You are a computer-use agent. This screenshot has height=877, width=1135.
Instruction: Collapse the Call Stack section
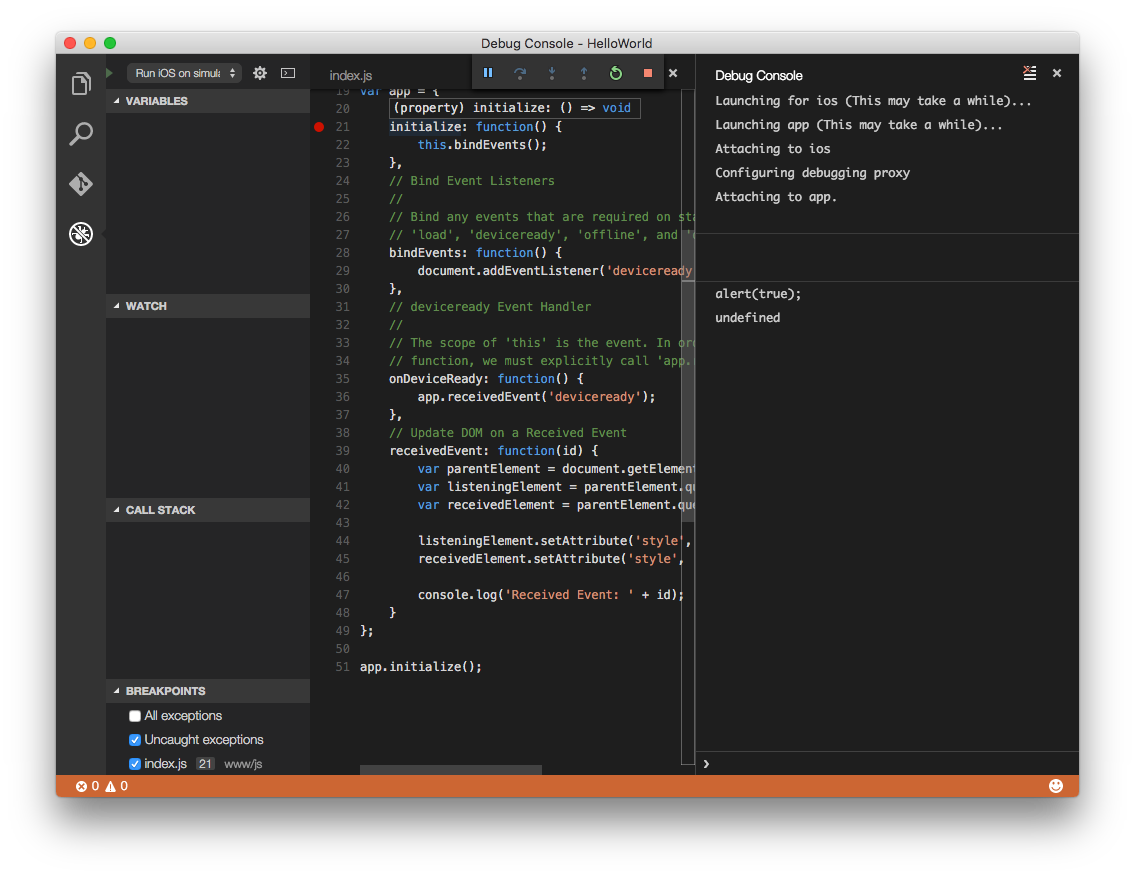[160, 510]
